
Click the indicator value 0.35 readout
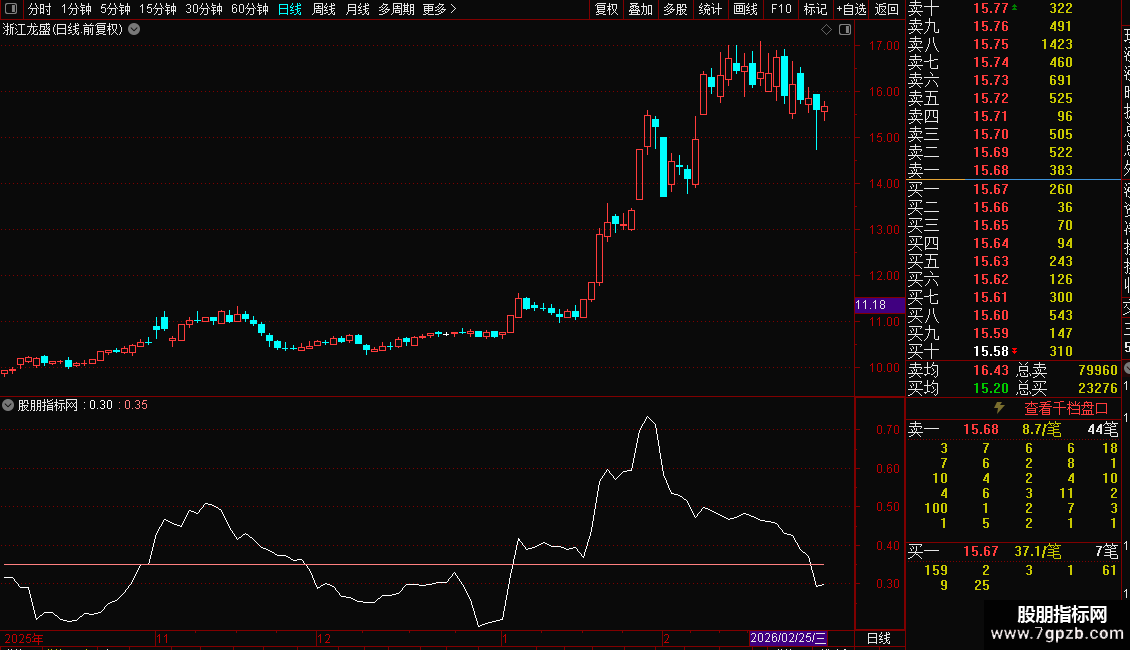(135, 405)
